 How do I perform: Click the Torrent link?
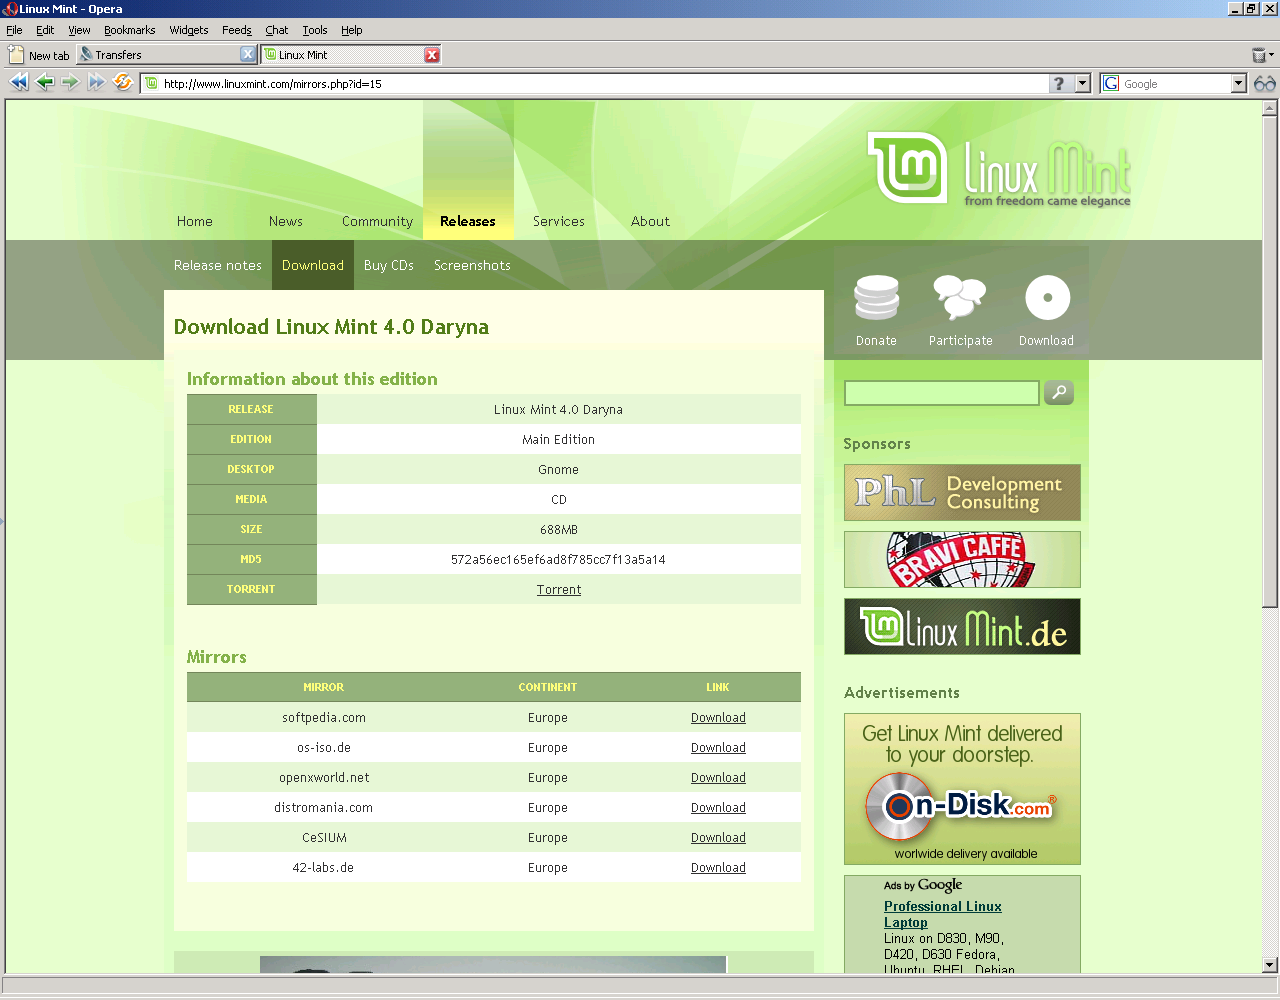coord(559,590)
